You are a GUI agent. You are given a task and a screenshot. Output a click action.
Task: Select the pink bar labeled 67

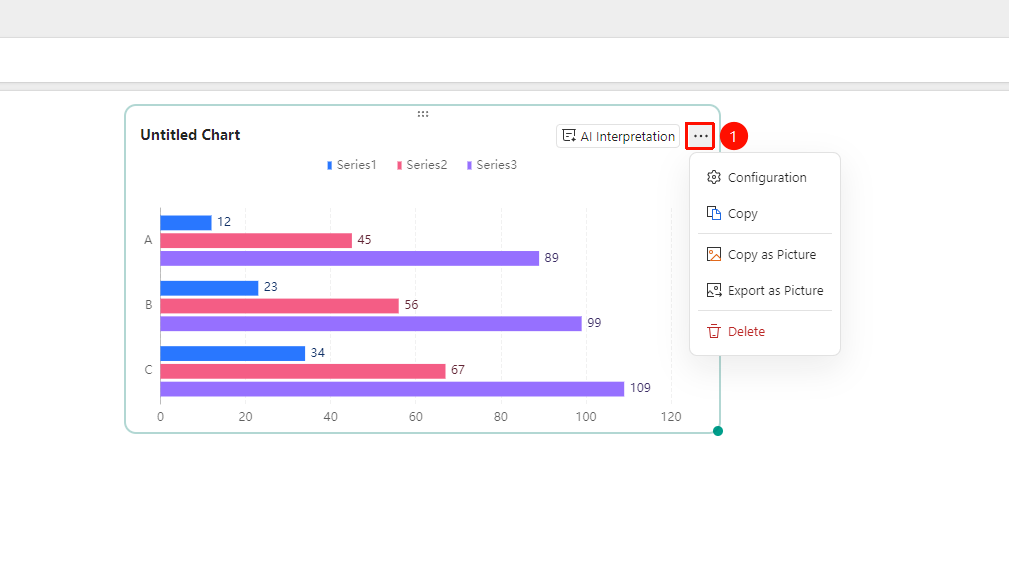point(302,371)
